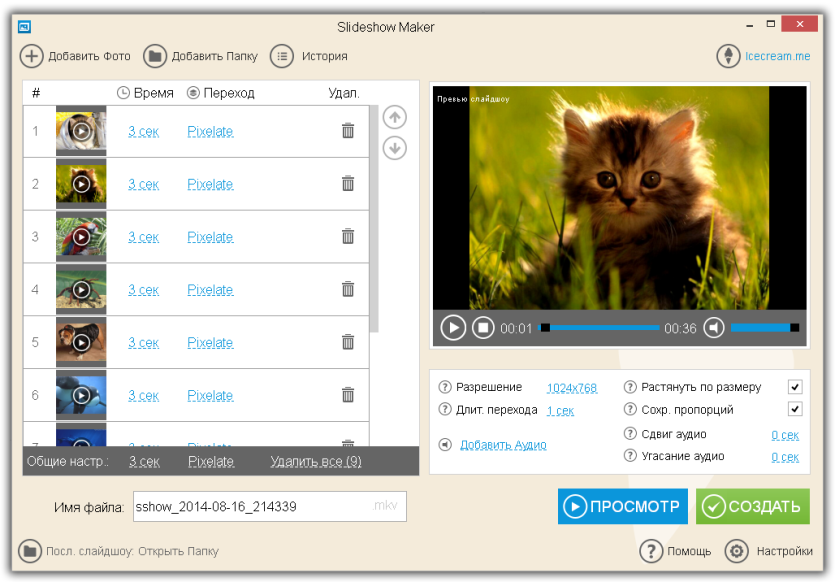
Task: Change general 3 сек time in Общие настр.
Action: [x=144, y=462]
